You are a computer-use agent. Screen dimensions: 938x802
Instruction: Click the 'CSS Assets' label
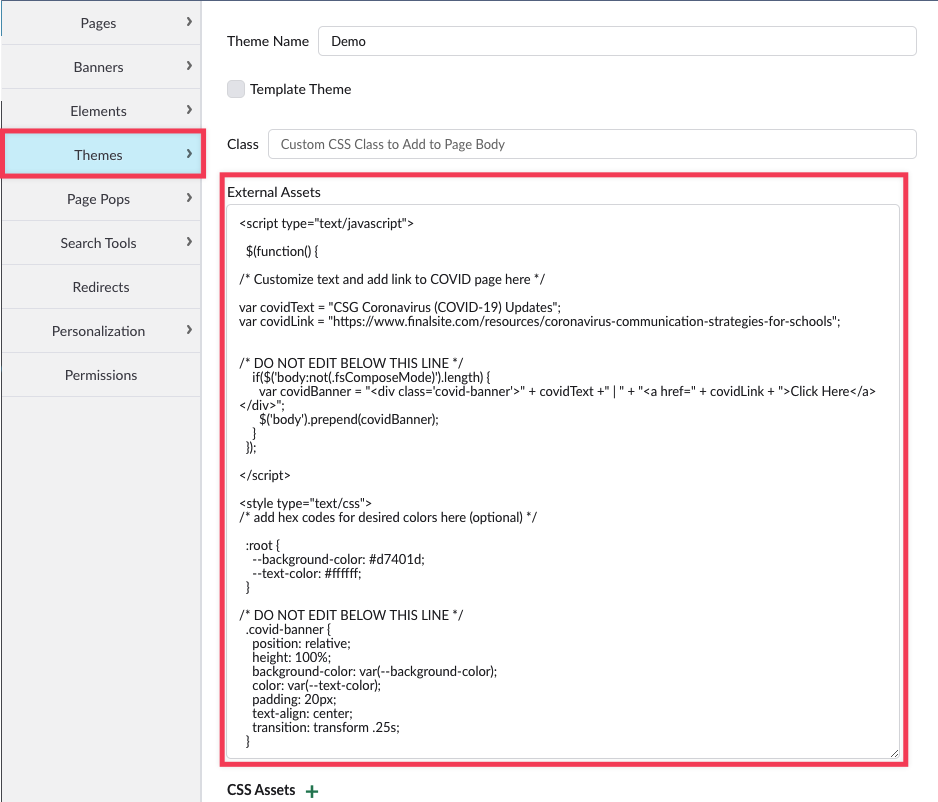(261, 790)
